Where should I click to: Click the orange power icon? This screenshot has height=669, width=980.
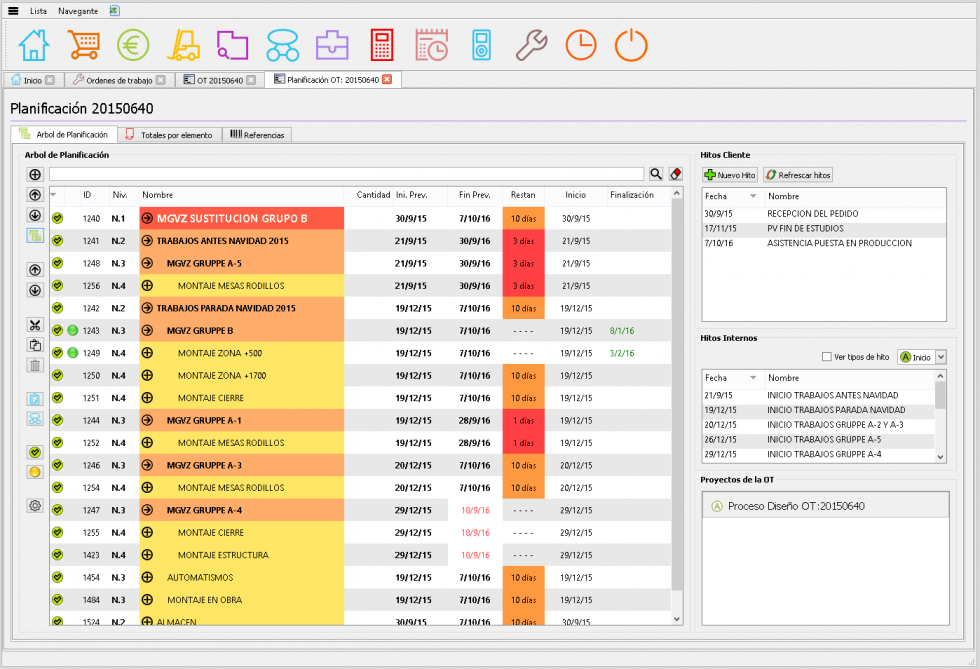[631, 46]
